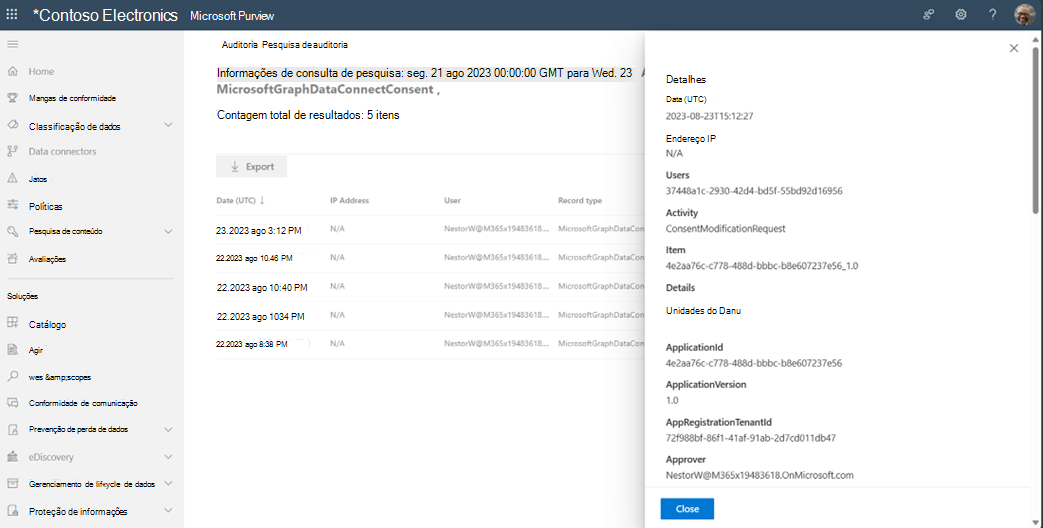Open the settings gear icon
The width and height of the screenshot is (1043, 528).
(961, 14)
